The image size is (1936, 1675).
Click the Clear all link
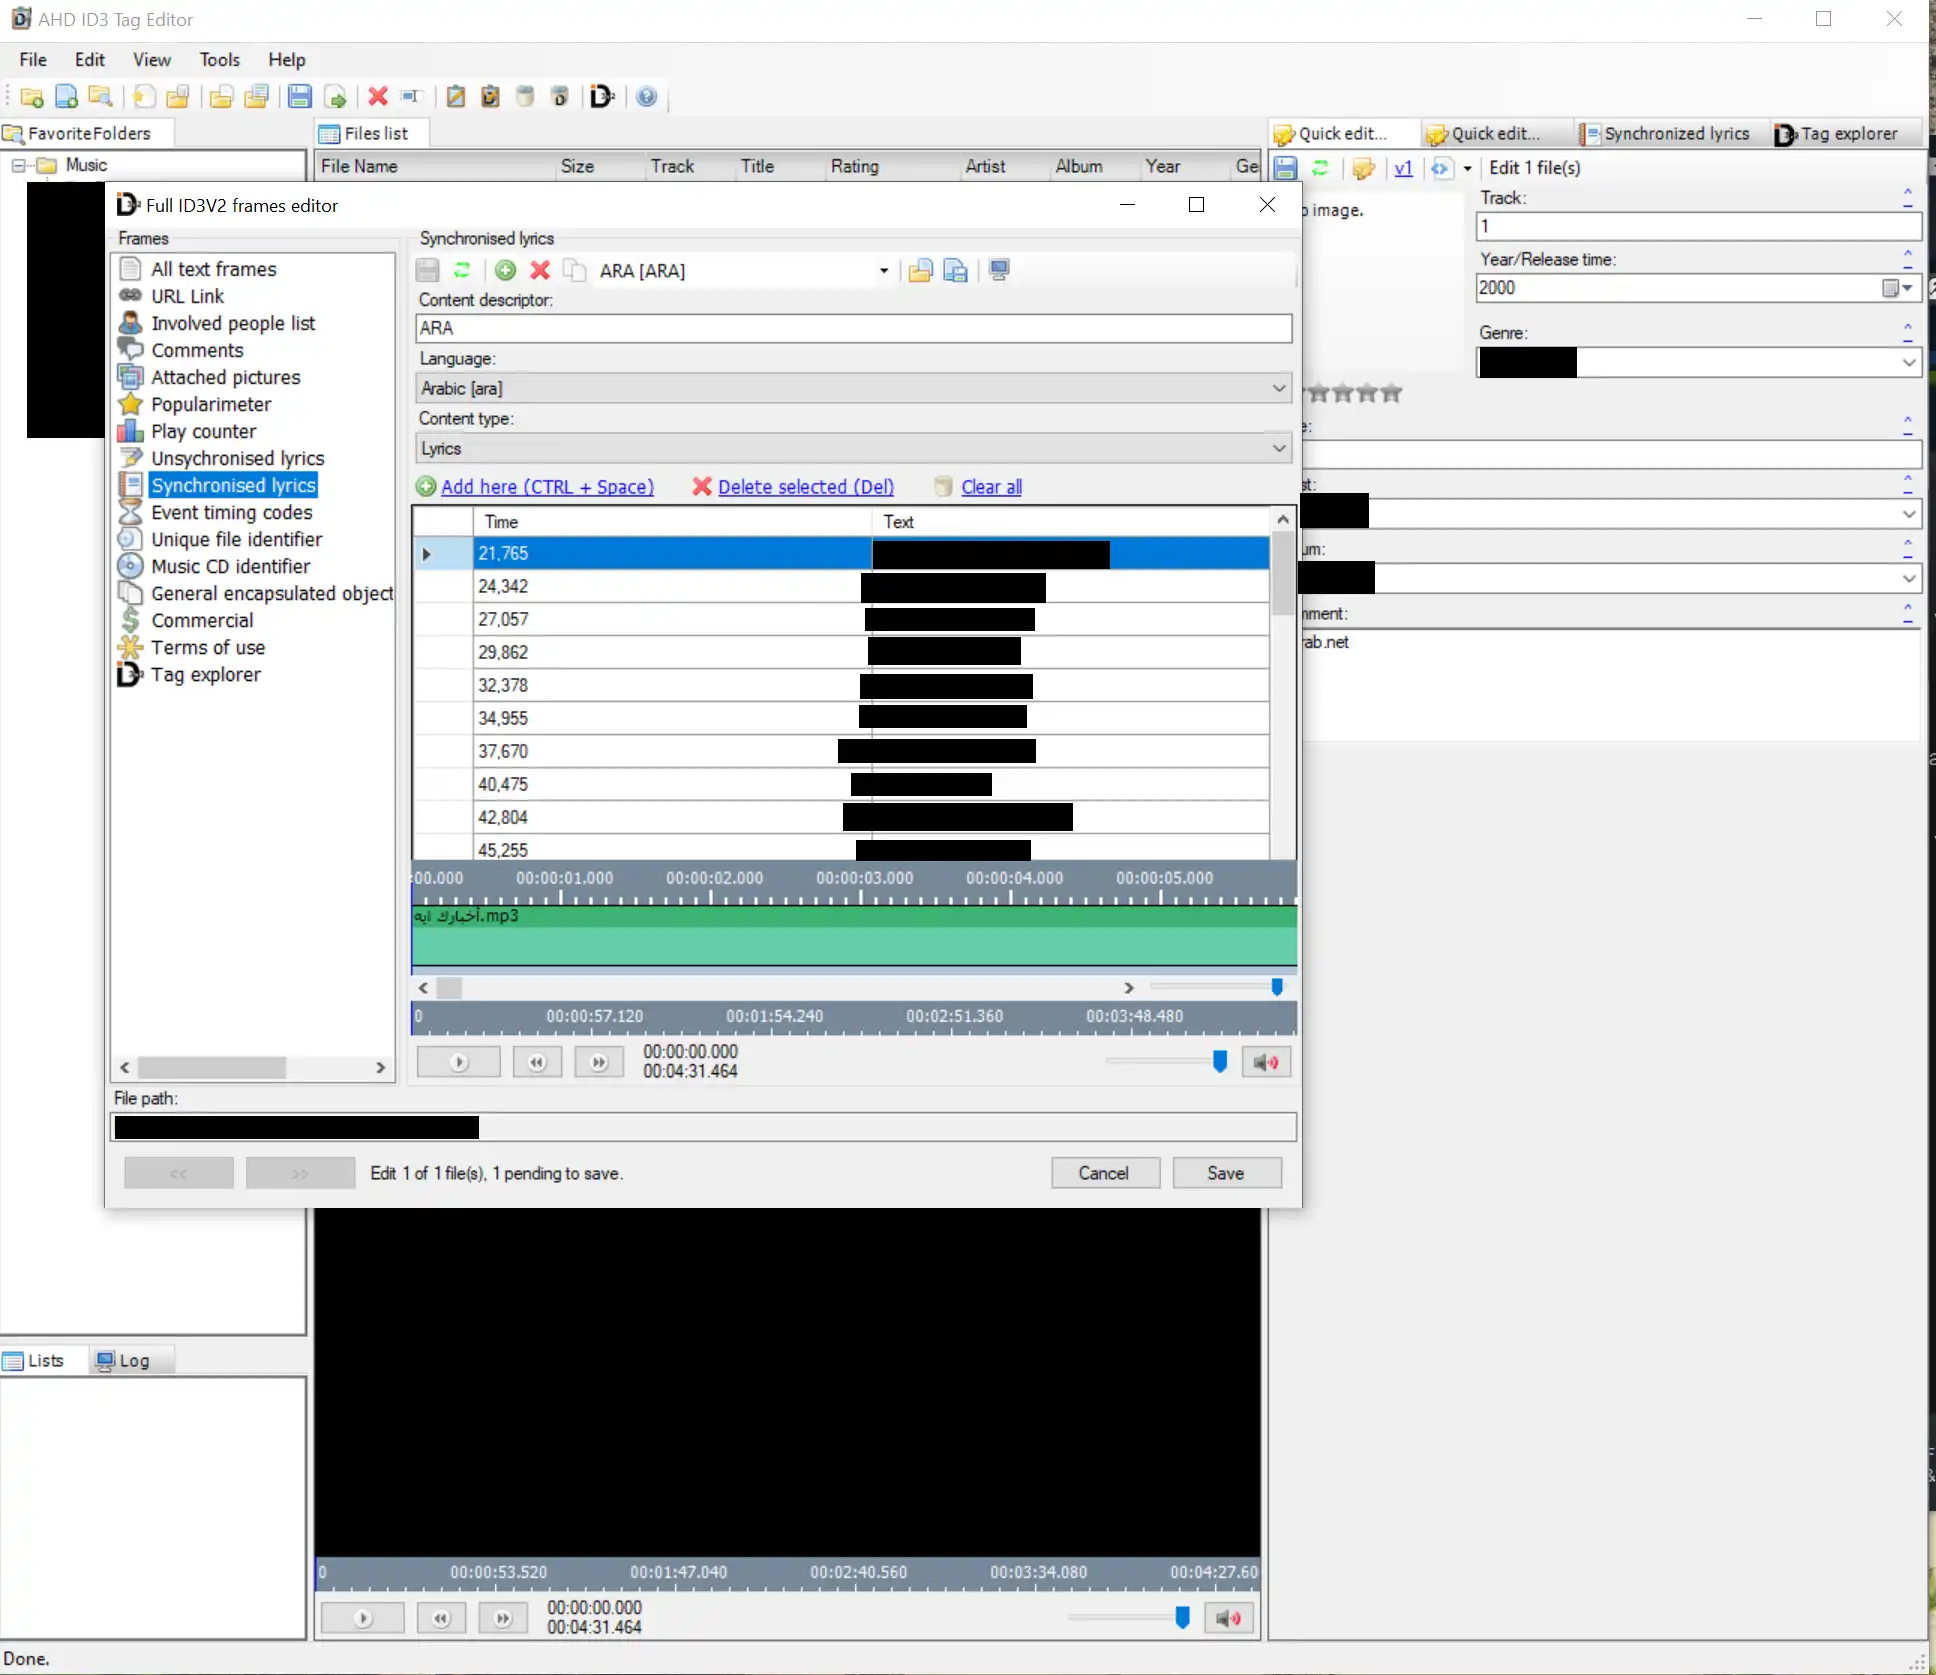pos(991,487)
